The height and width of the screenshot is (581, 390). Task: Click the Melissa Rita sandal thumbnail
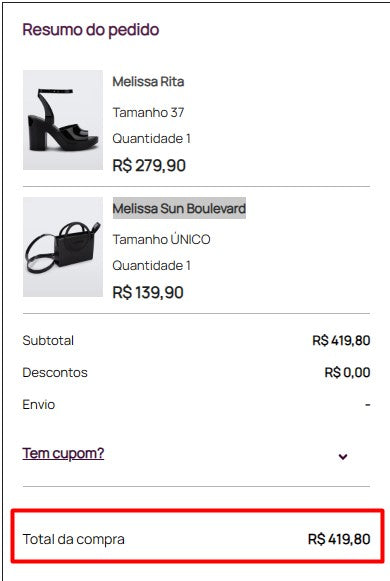(x=63, y=120)
